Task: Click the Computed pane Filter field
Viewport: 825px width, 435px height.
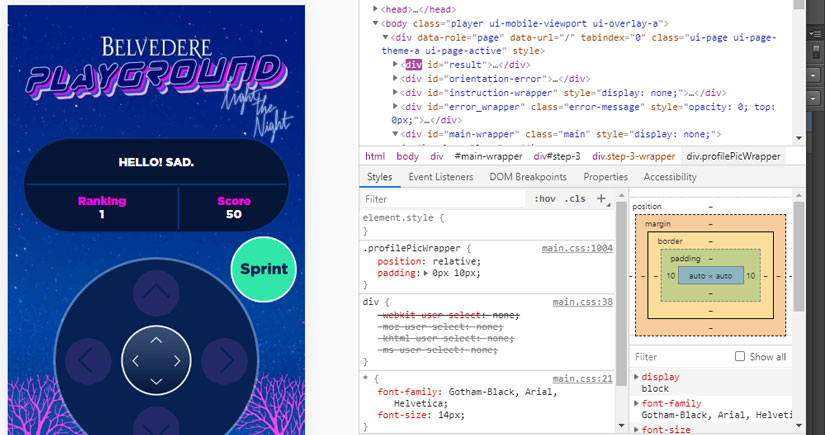Action: click(x=681, y=357)
